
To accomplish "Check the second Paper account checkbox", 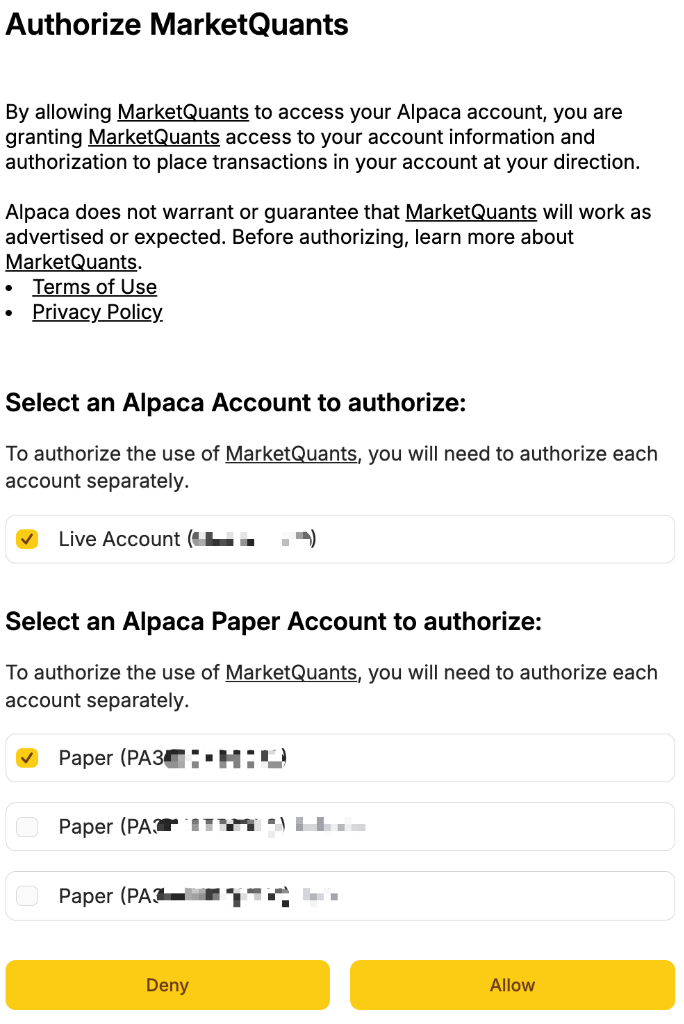I will [27, 826].
